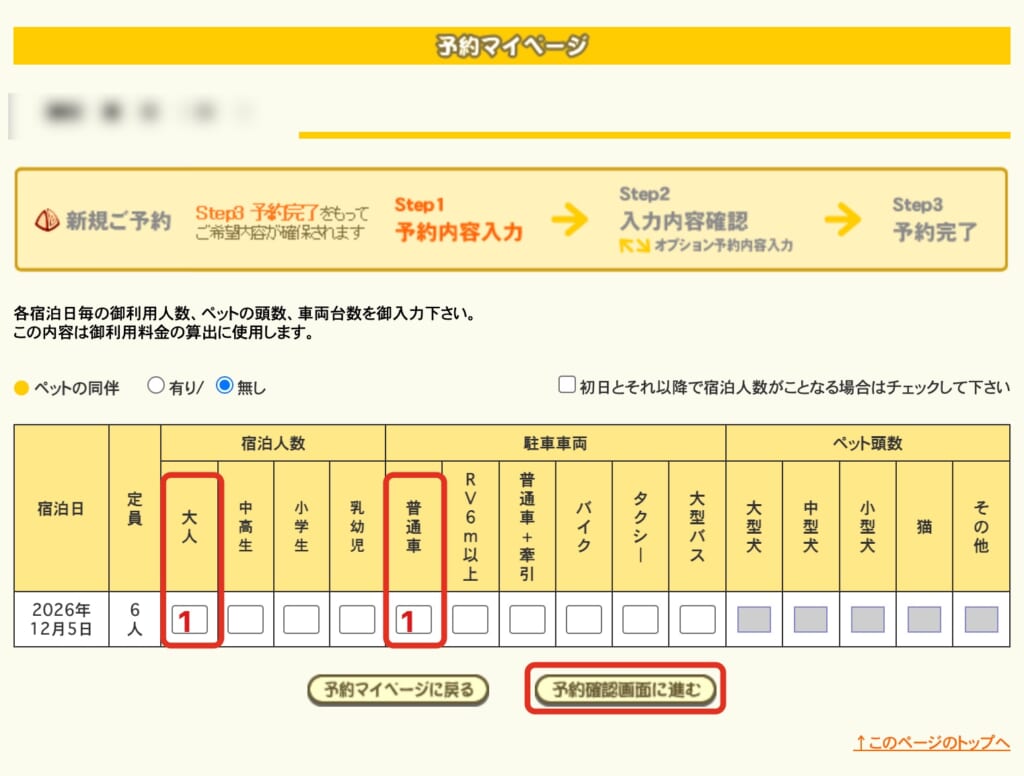Select the pet 有り radio button

pyautogui.click(x=155, y=385)
